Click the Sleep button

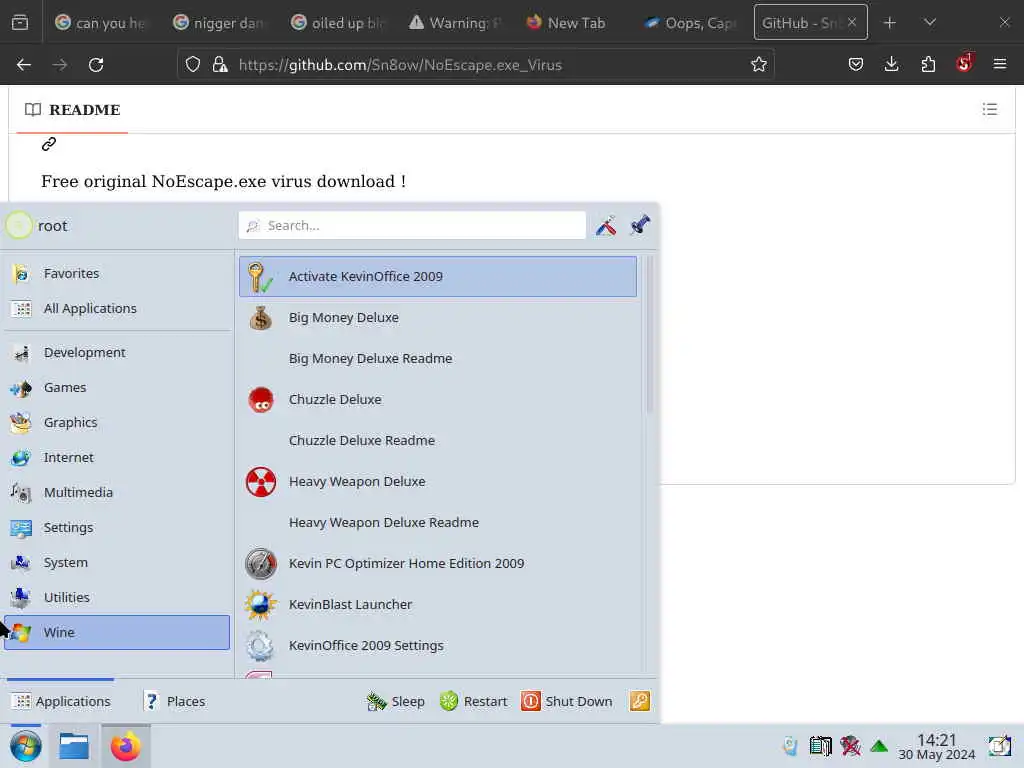(x=396, y=701)
